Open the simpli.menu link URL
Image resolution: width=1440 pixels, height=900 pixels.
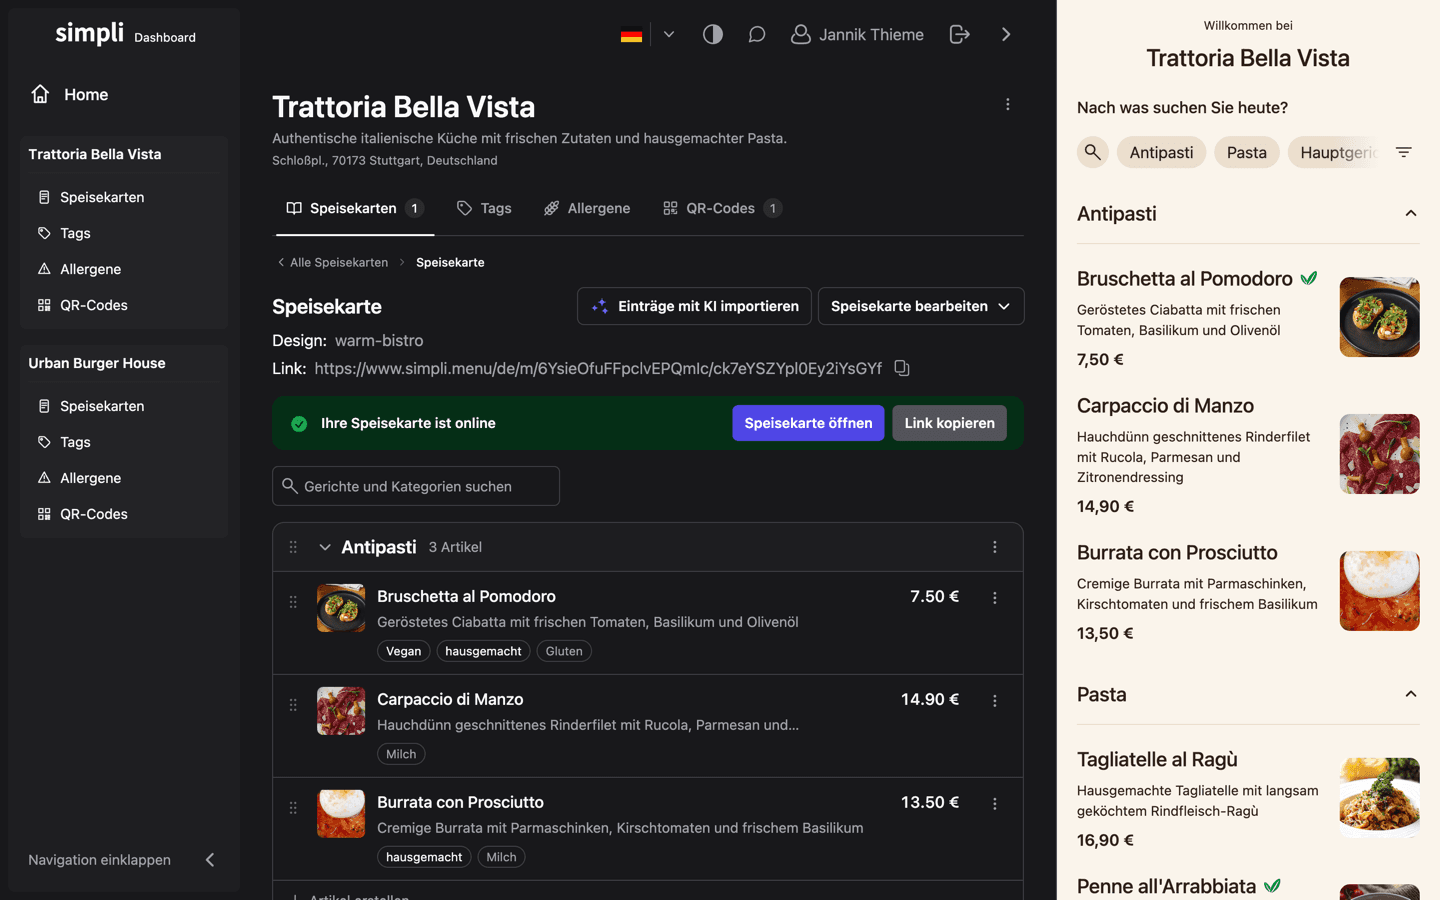pos(598,368)
